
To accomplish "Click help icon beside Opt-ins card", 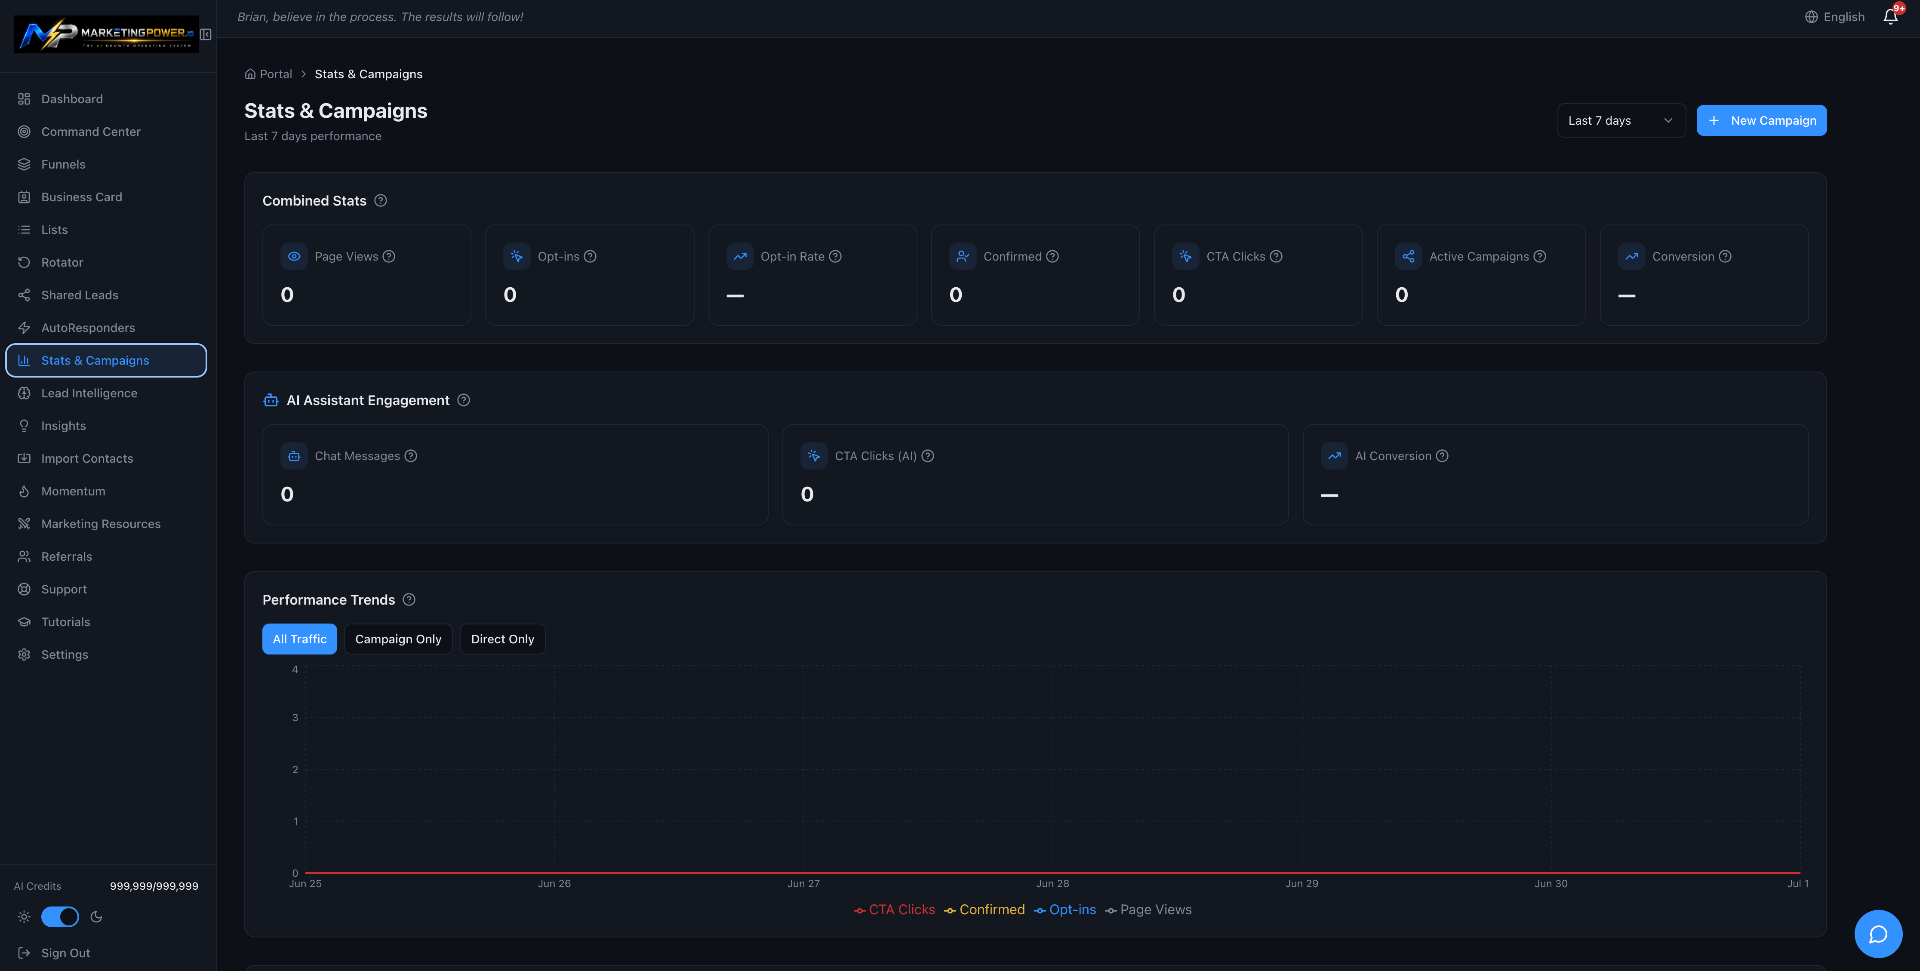I will tap(590, 257).
